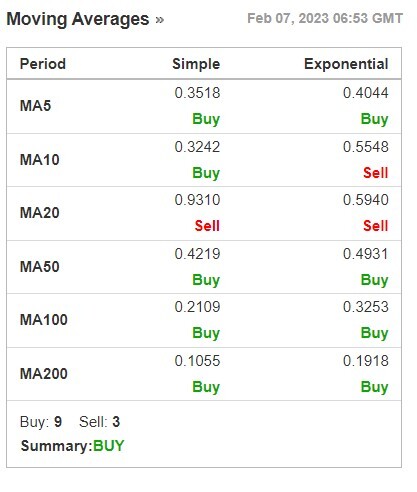Image resolution: width=417 pixels, height=492 pixels.
Task: Open the Moving Averages heading link
Action: click(x=78, y=19)
